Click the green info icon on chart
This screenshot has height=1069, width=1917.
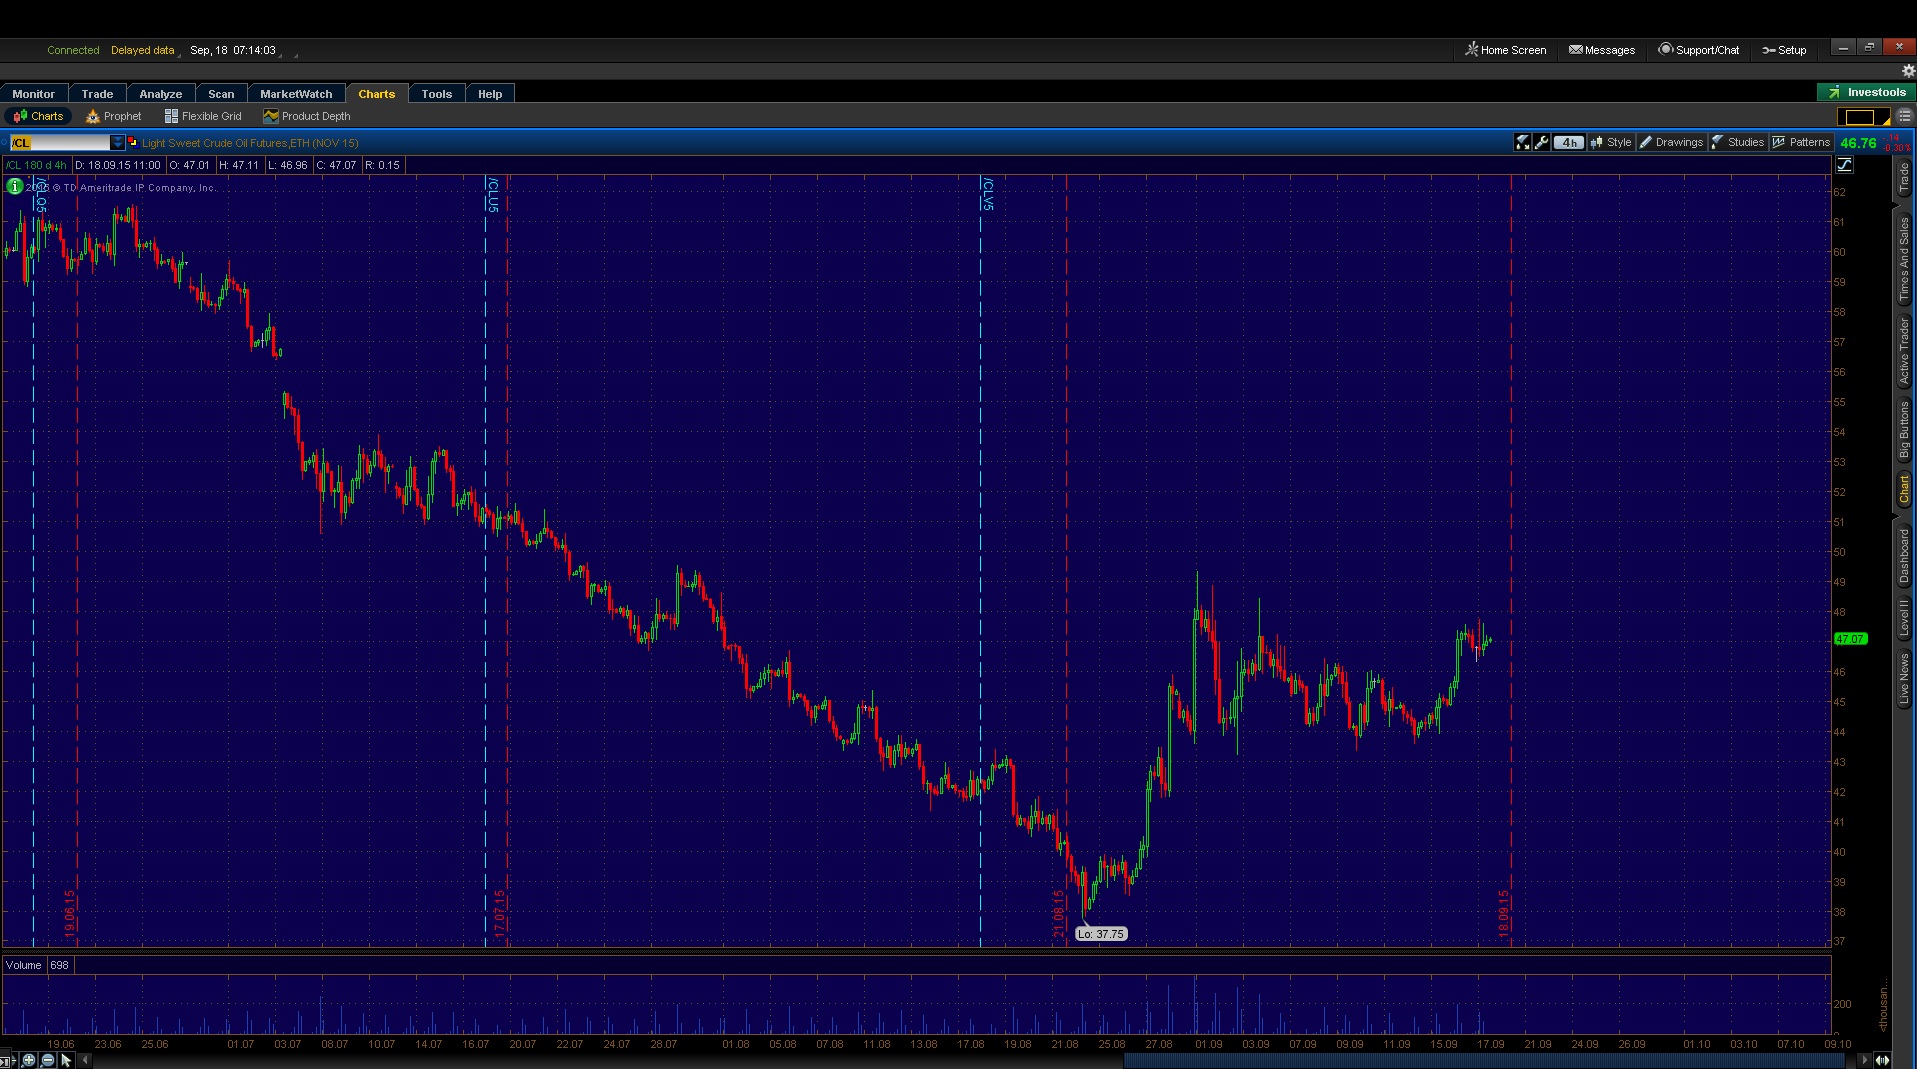15,186
